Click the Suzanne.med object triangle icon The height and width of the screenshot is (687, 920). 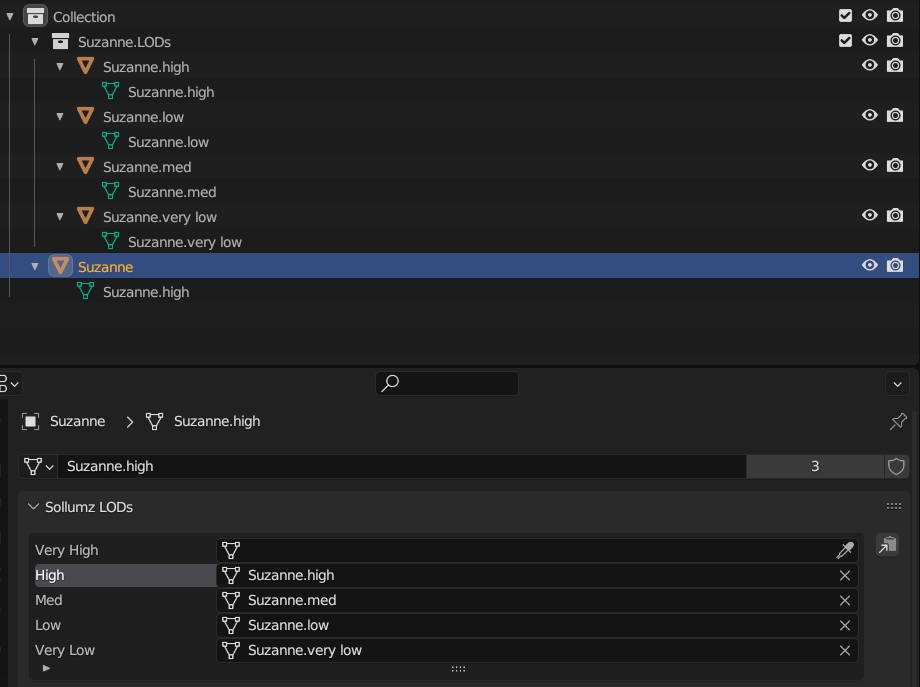(x=85, y=166)
